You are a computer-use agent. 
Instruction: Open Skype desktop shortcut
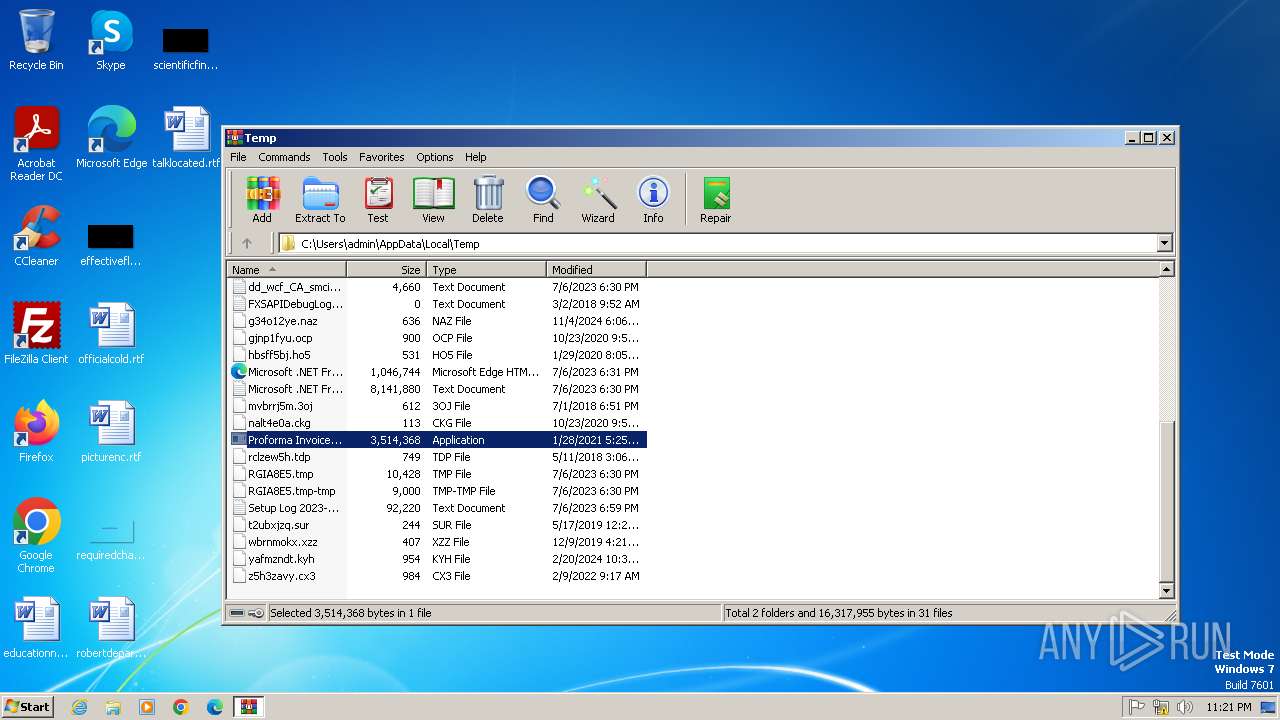(x=111, y=40)
